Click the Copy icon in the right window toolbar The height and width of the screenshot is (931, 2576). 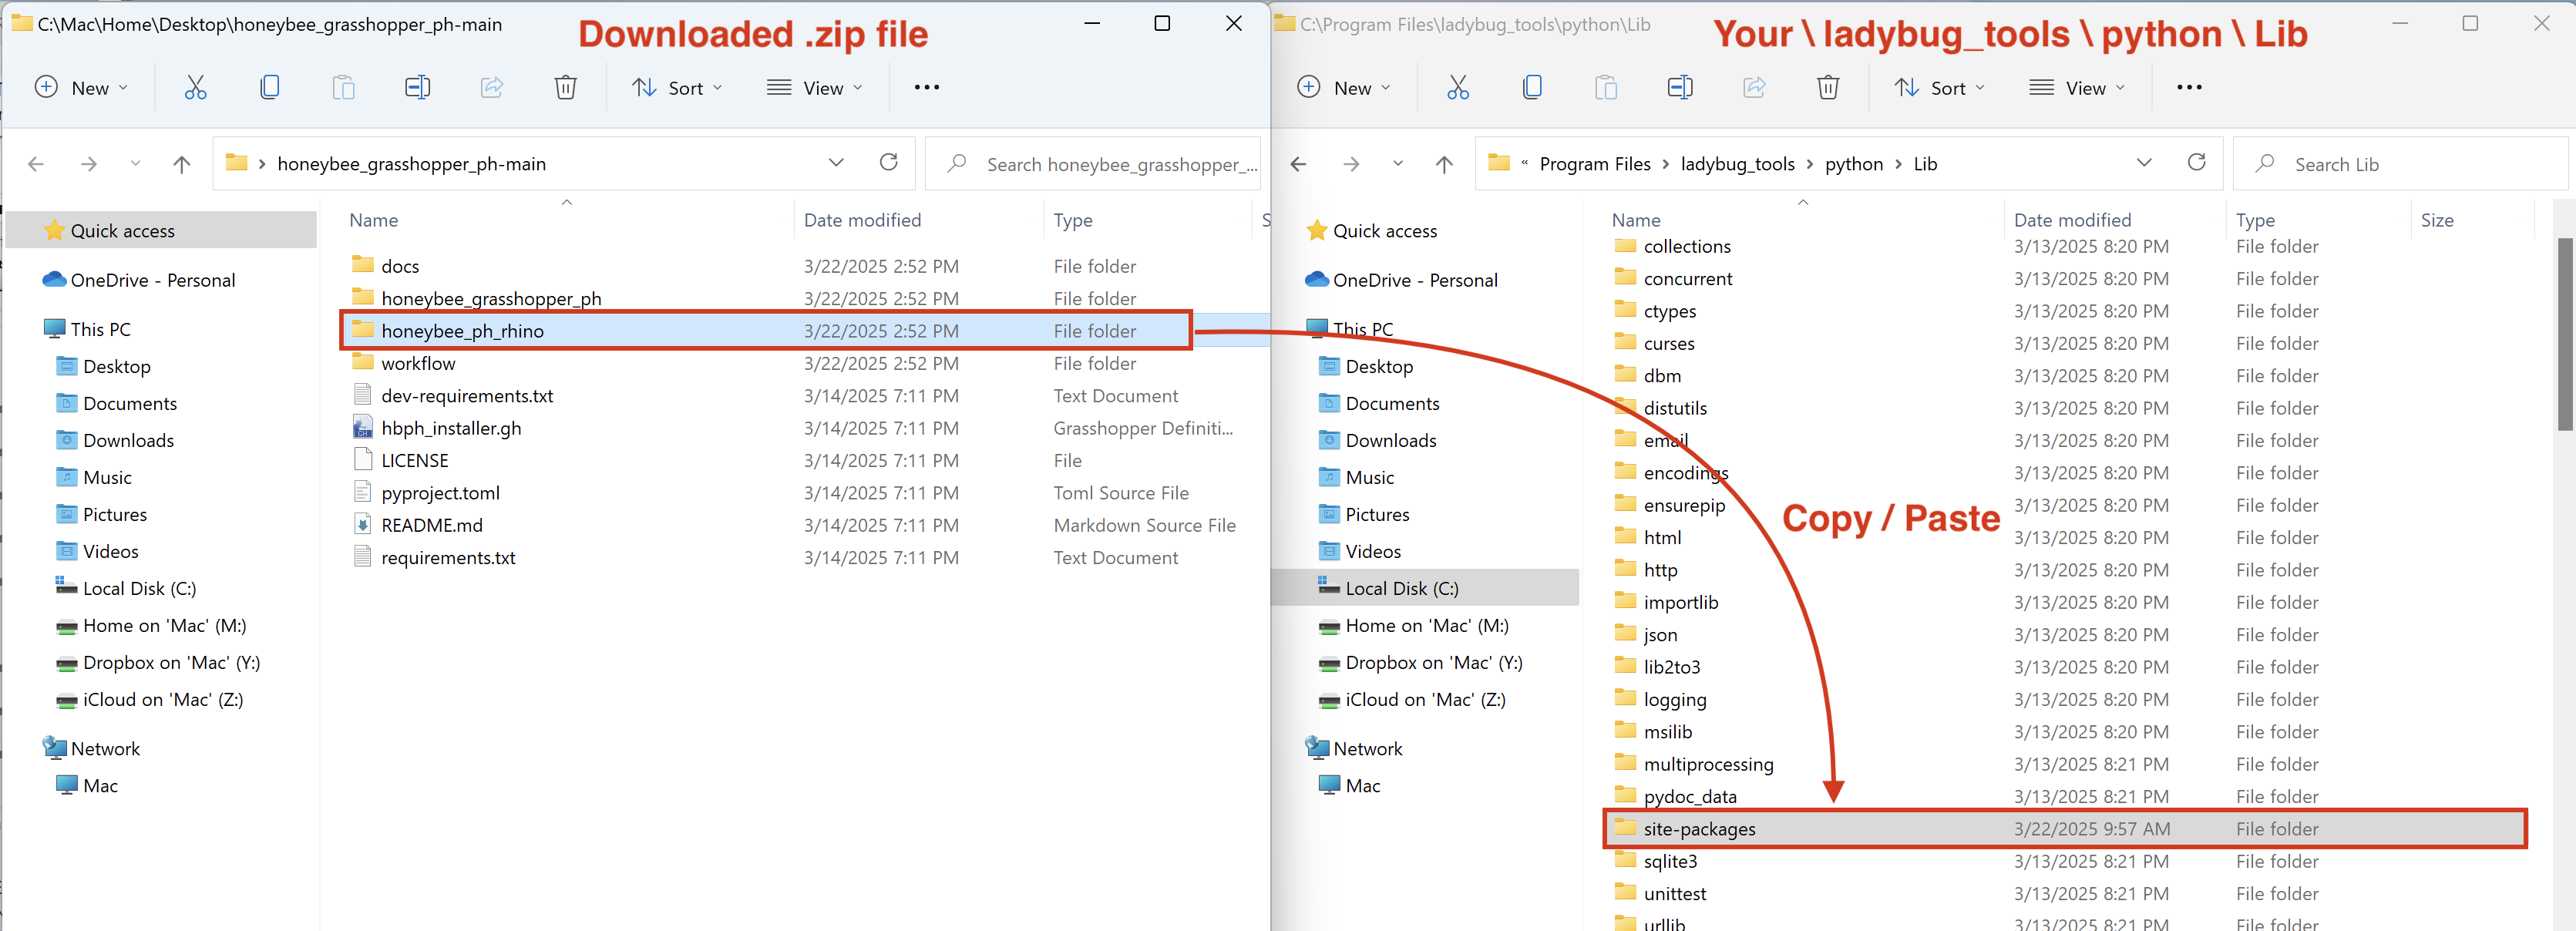point(1532,87)
